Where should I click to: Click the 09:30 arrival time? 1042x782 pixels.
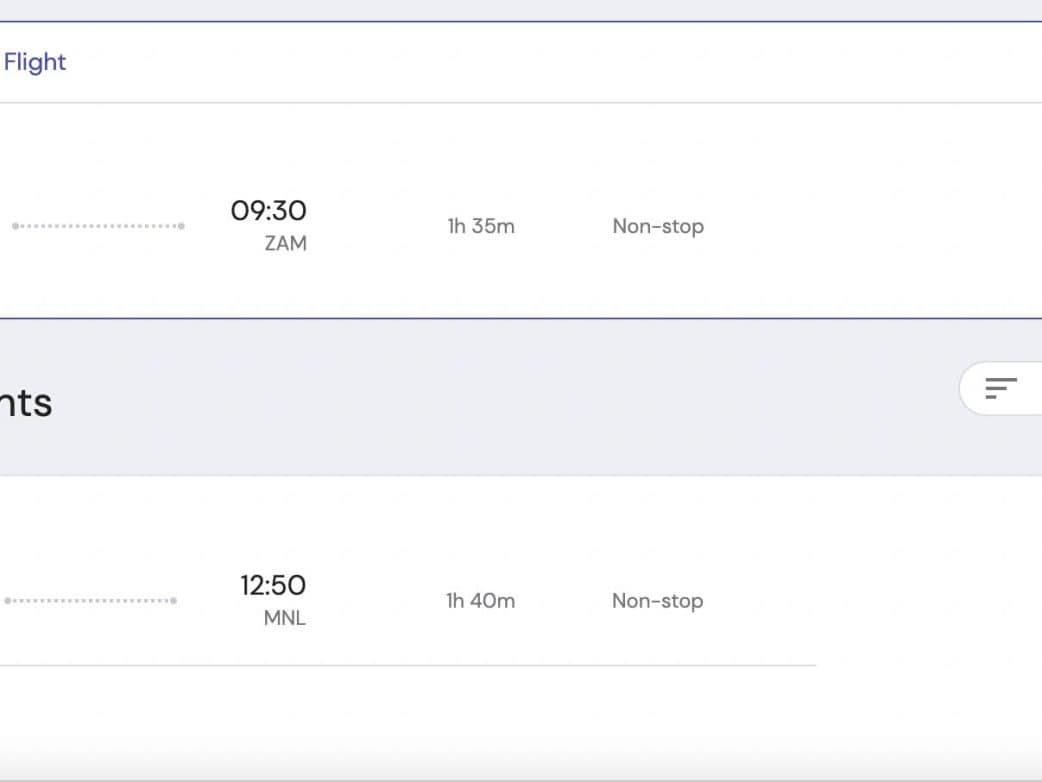point(268,211)
